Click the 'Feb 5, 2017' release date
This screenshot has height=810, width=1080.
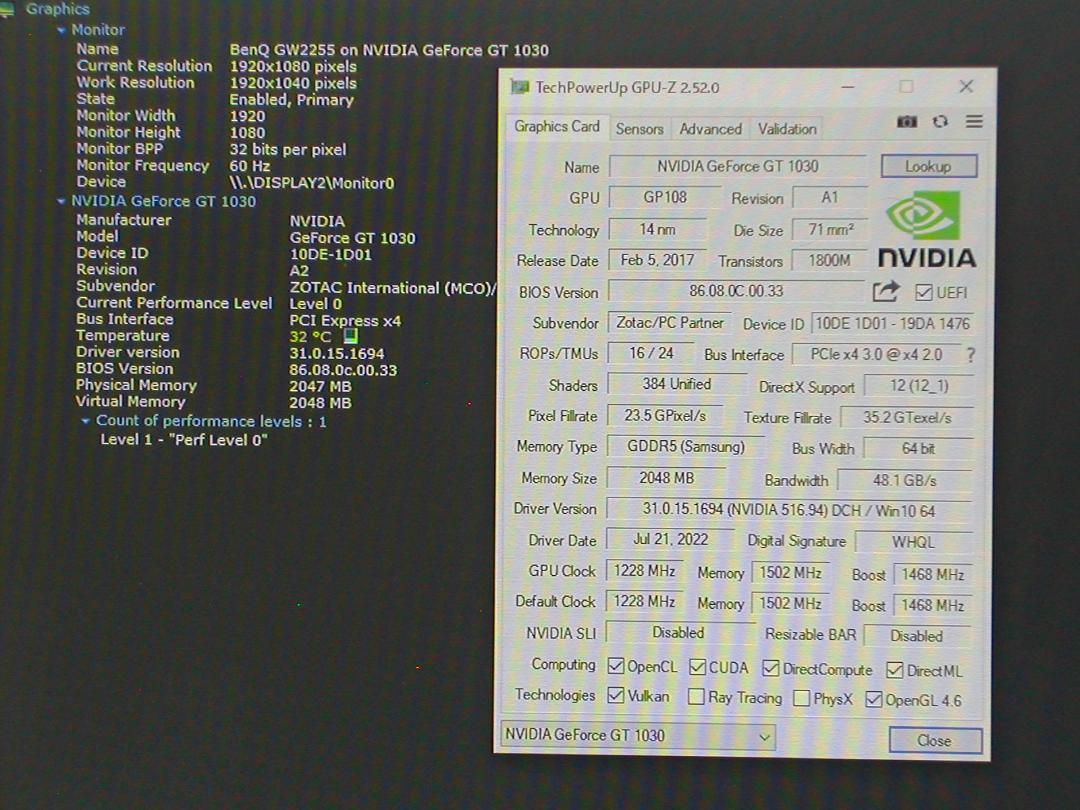pos(657,260)
